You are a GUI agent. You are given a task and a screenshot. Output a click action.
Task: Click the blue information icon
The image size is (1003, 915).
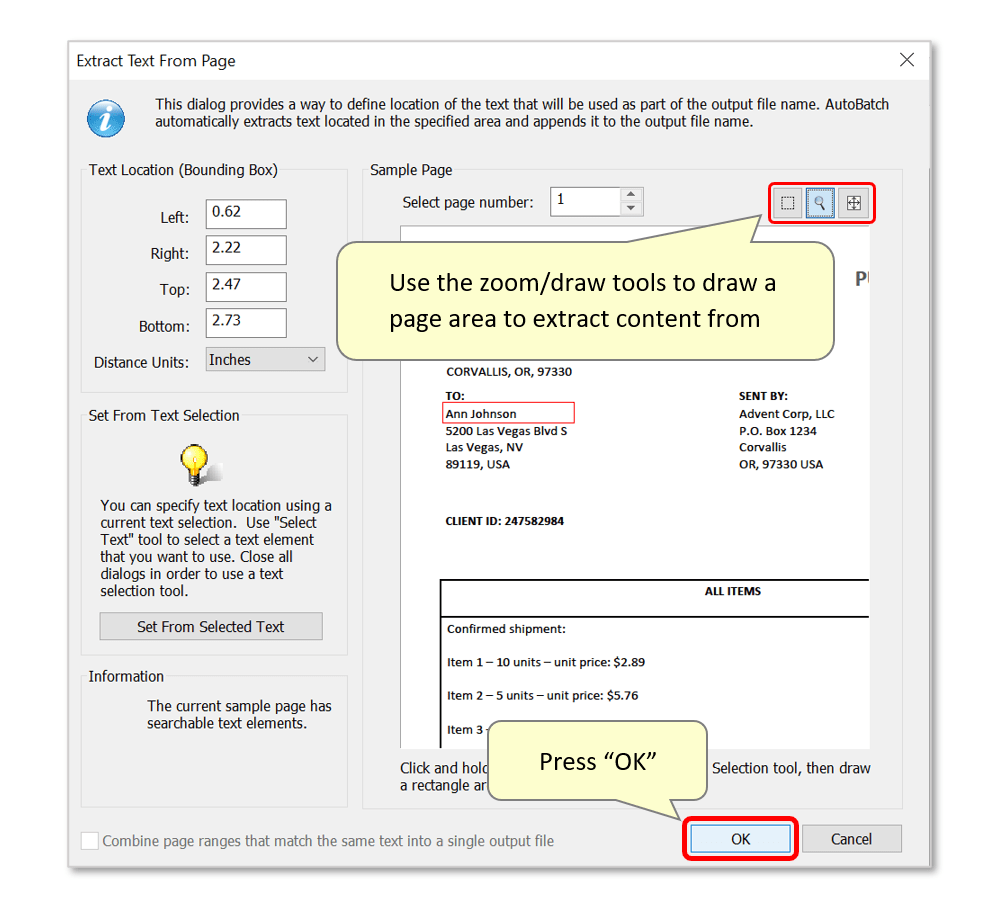click(106, 118)
